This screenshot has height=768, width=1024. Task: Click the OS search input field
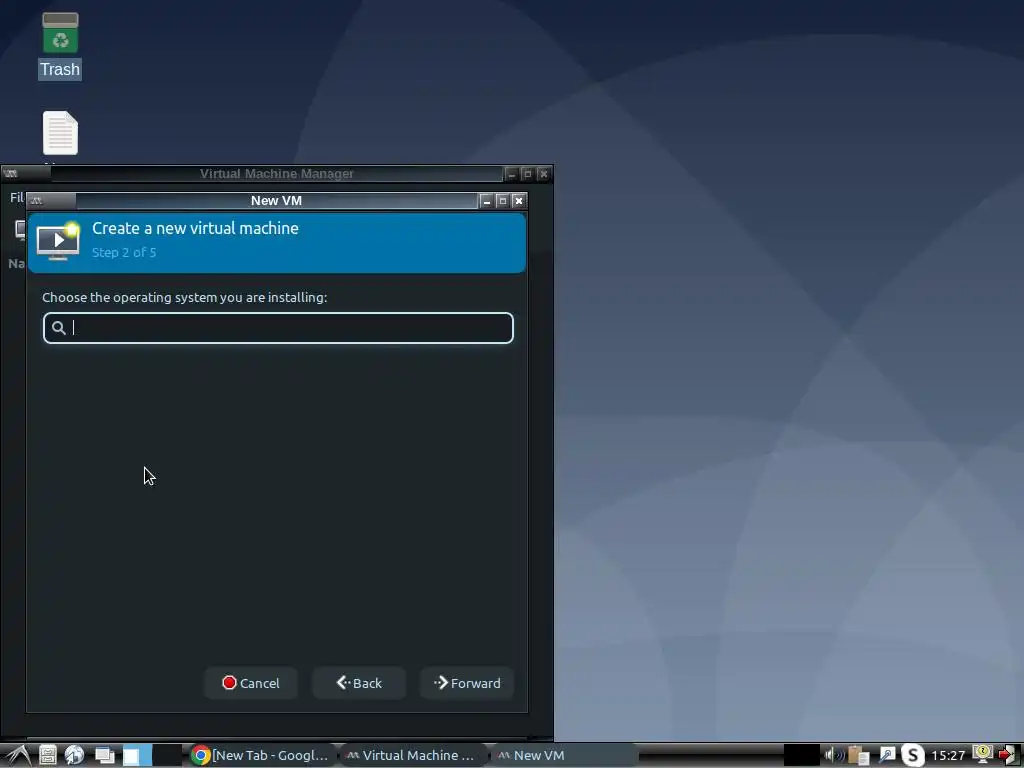278,328
